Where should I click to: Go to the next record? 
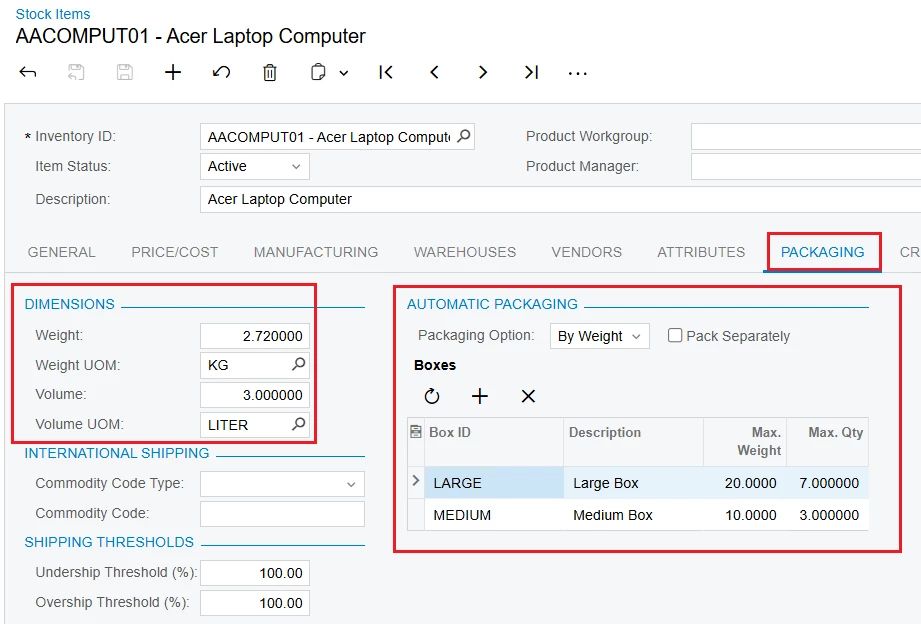click(x=483, y=72)
